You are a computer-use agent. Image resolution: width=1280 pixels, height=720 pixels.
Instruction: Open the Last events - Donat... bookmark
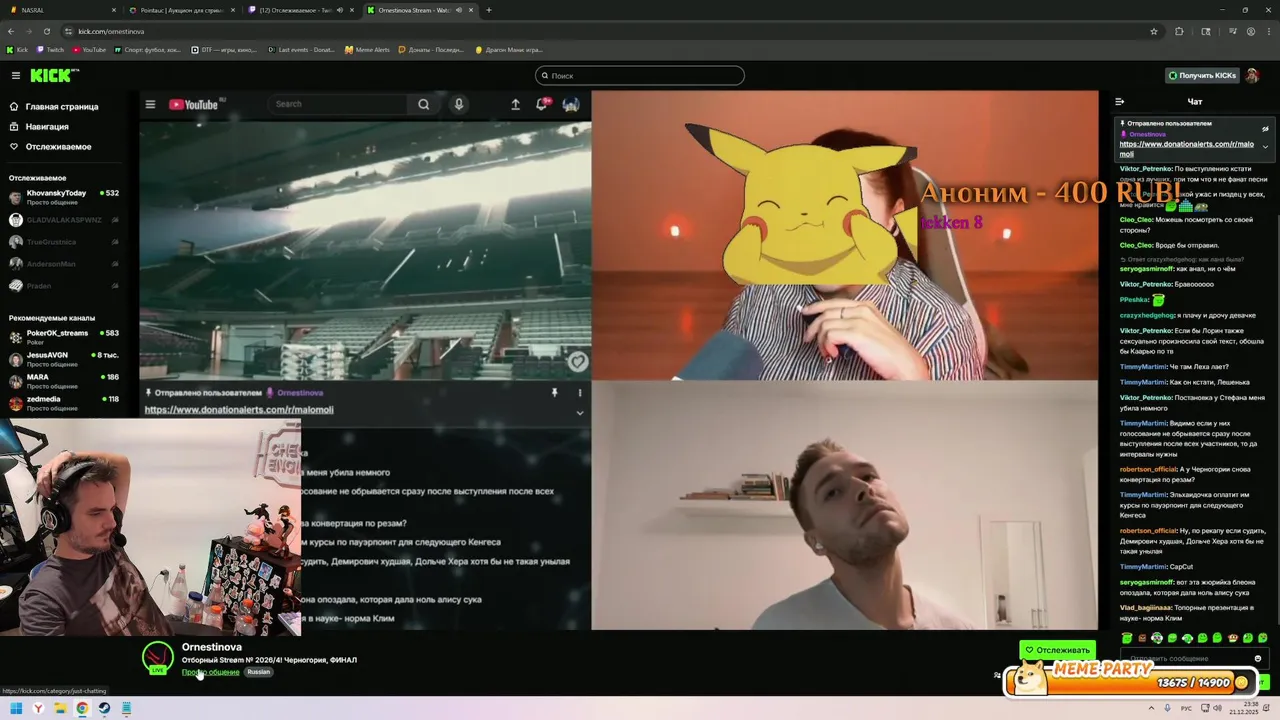tap(301, 49)
